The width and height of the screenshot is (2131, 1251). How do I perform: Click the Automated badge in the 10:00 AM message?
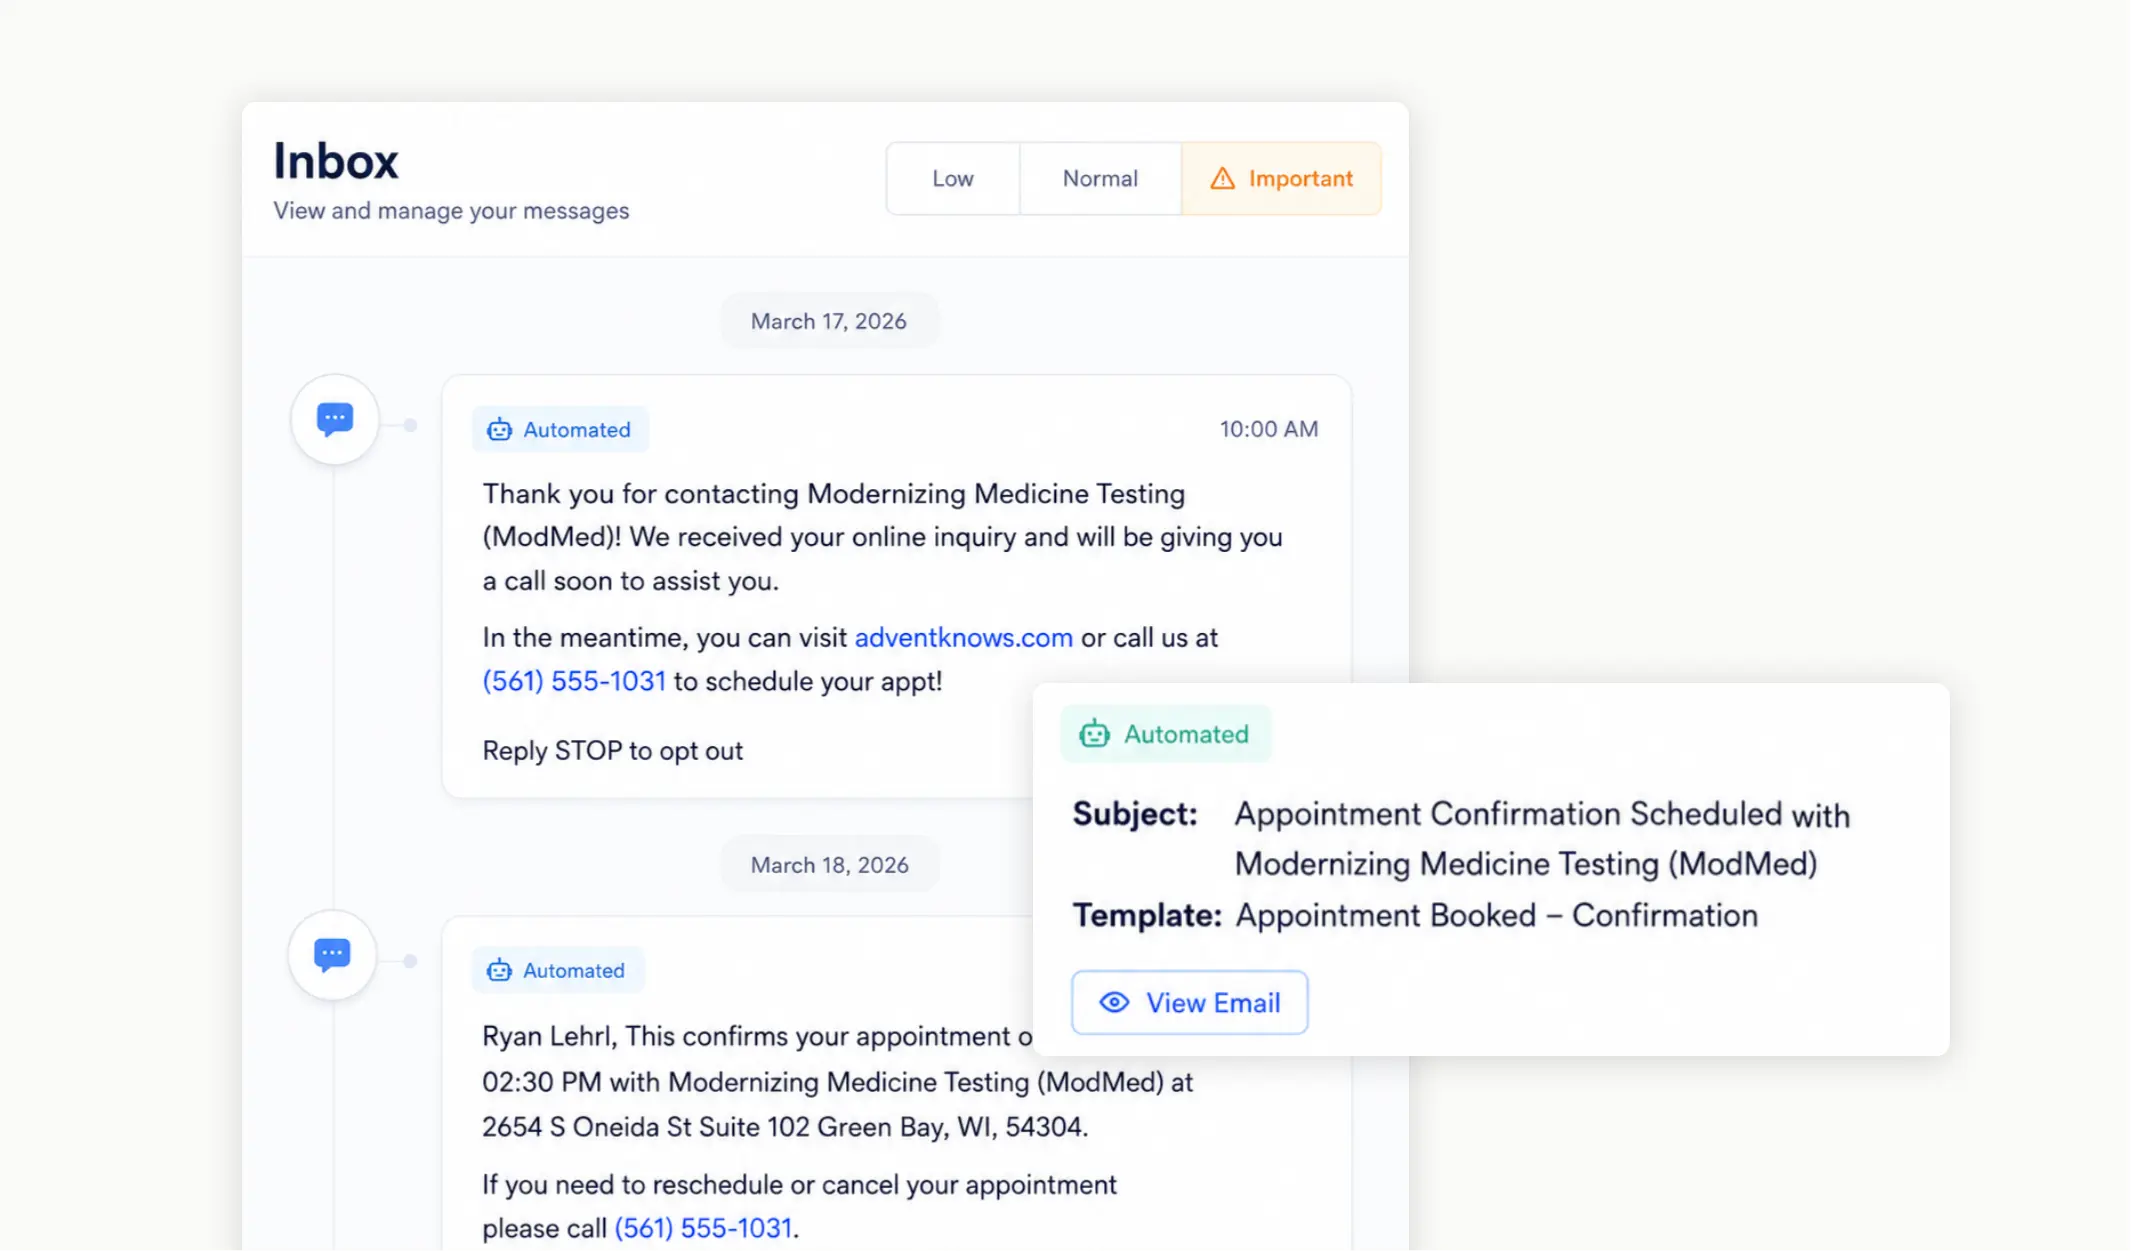point(560,430)
